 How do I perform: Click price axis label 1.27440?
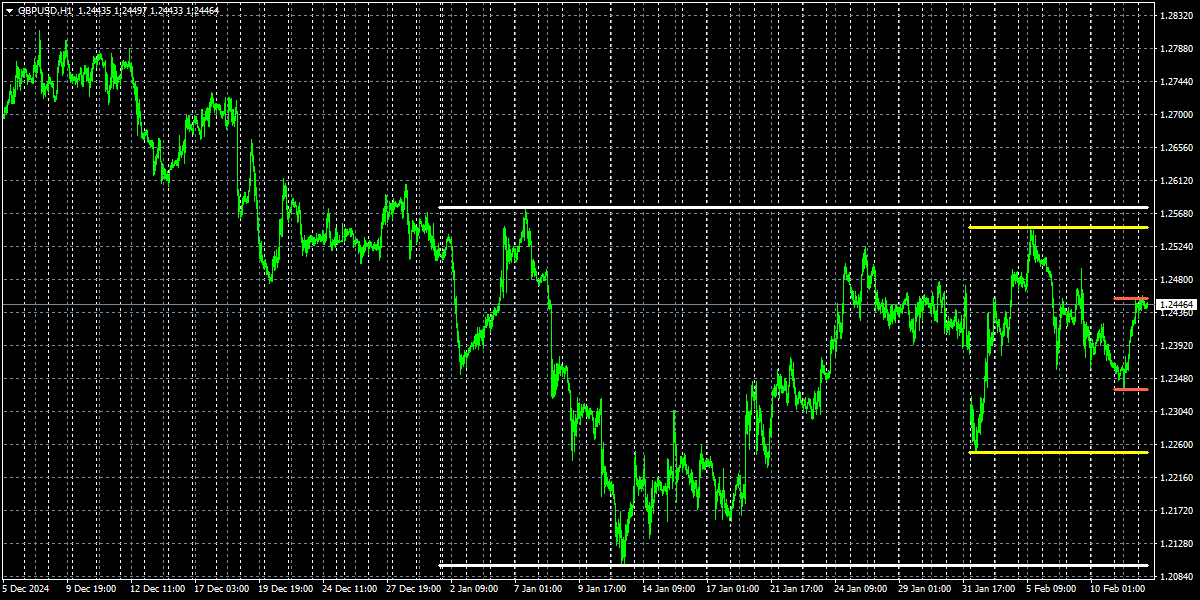(1176, 82)
